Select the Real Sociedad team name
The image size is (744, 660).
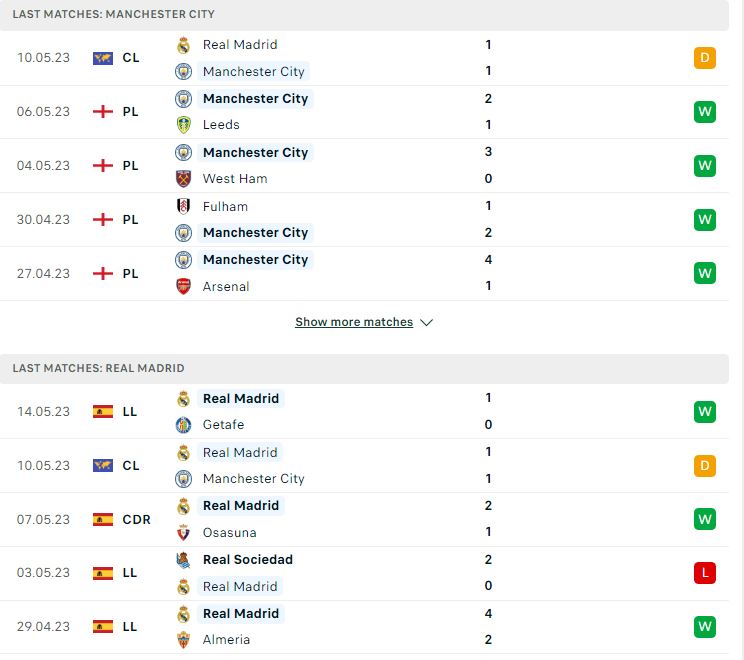[248, 559]
